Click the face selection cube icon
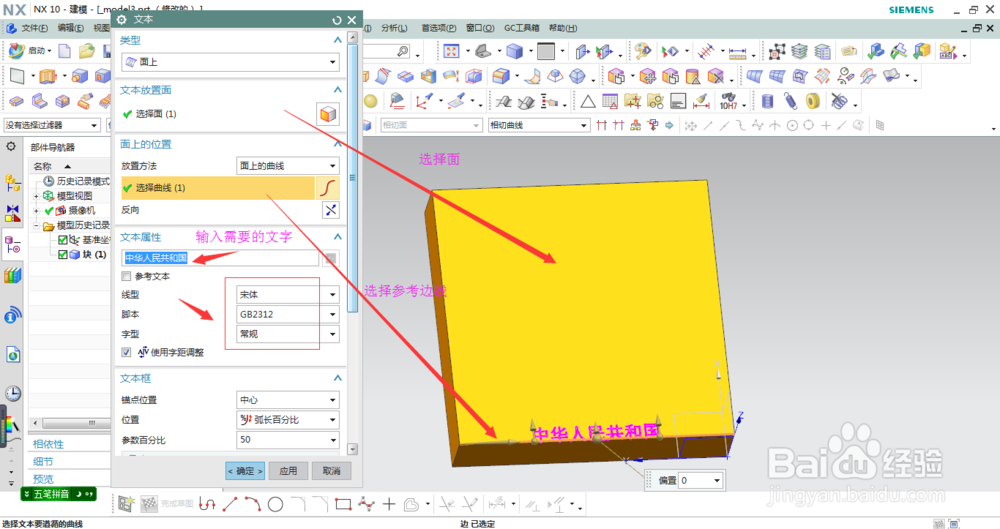 [328, 114]
